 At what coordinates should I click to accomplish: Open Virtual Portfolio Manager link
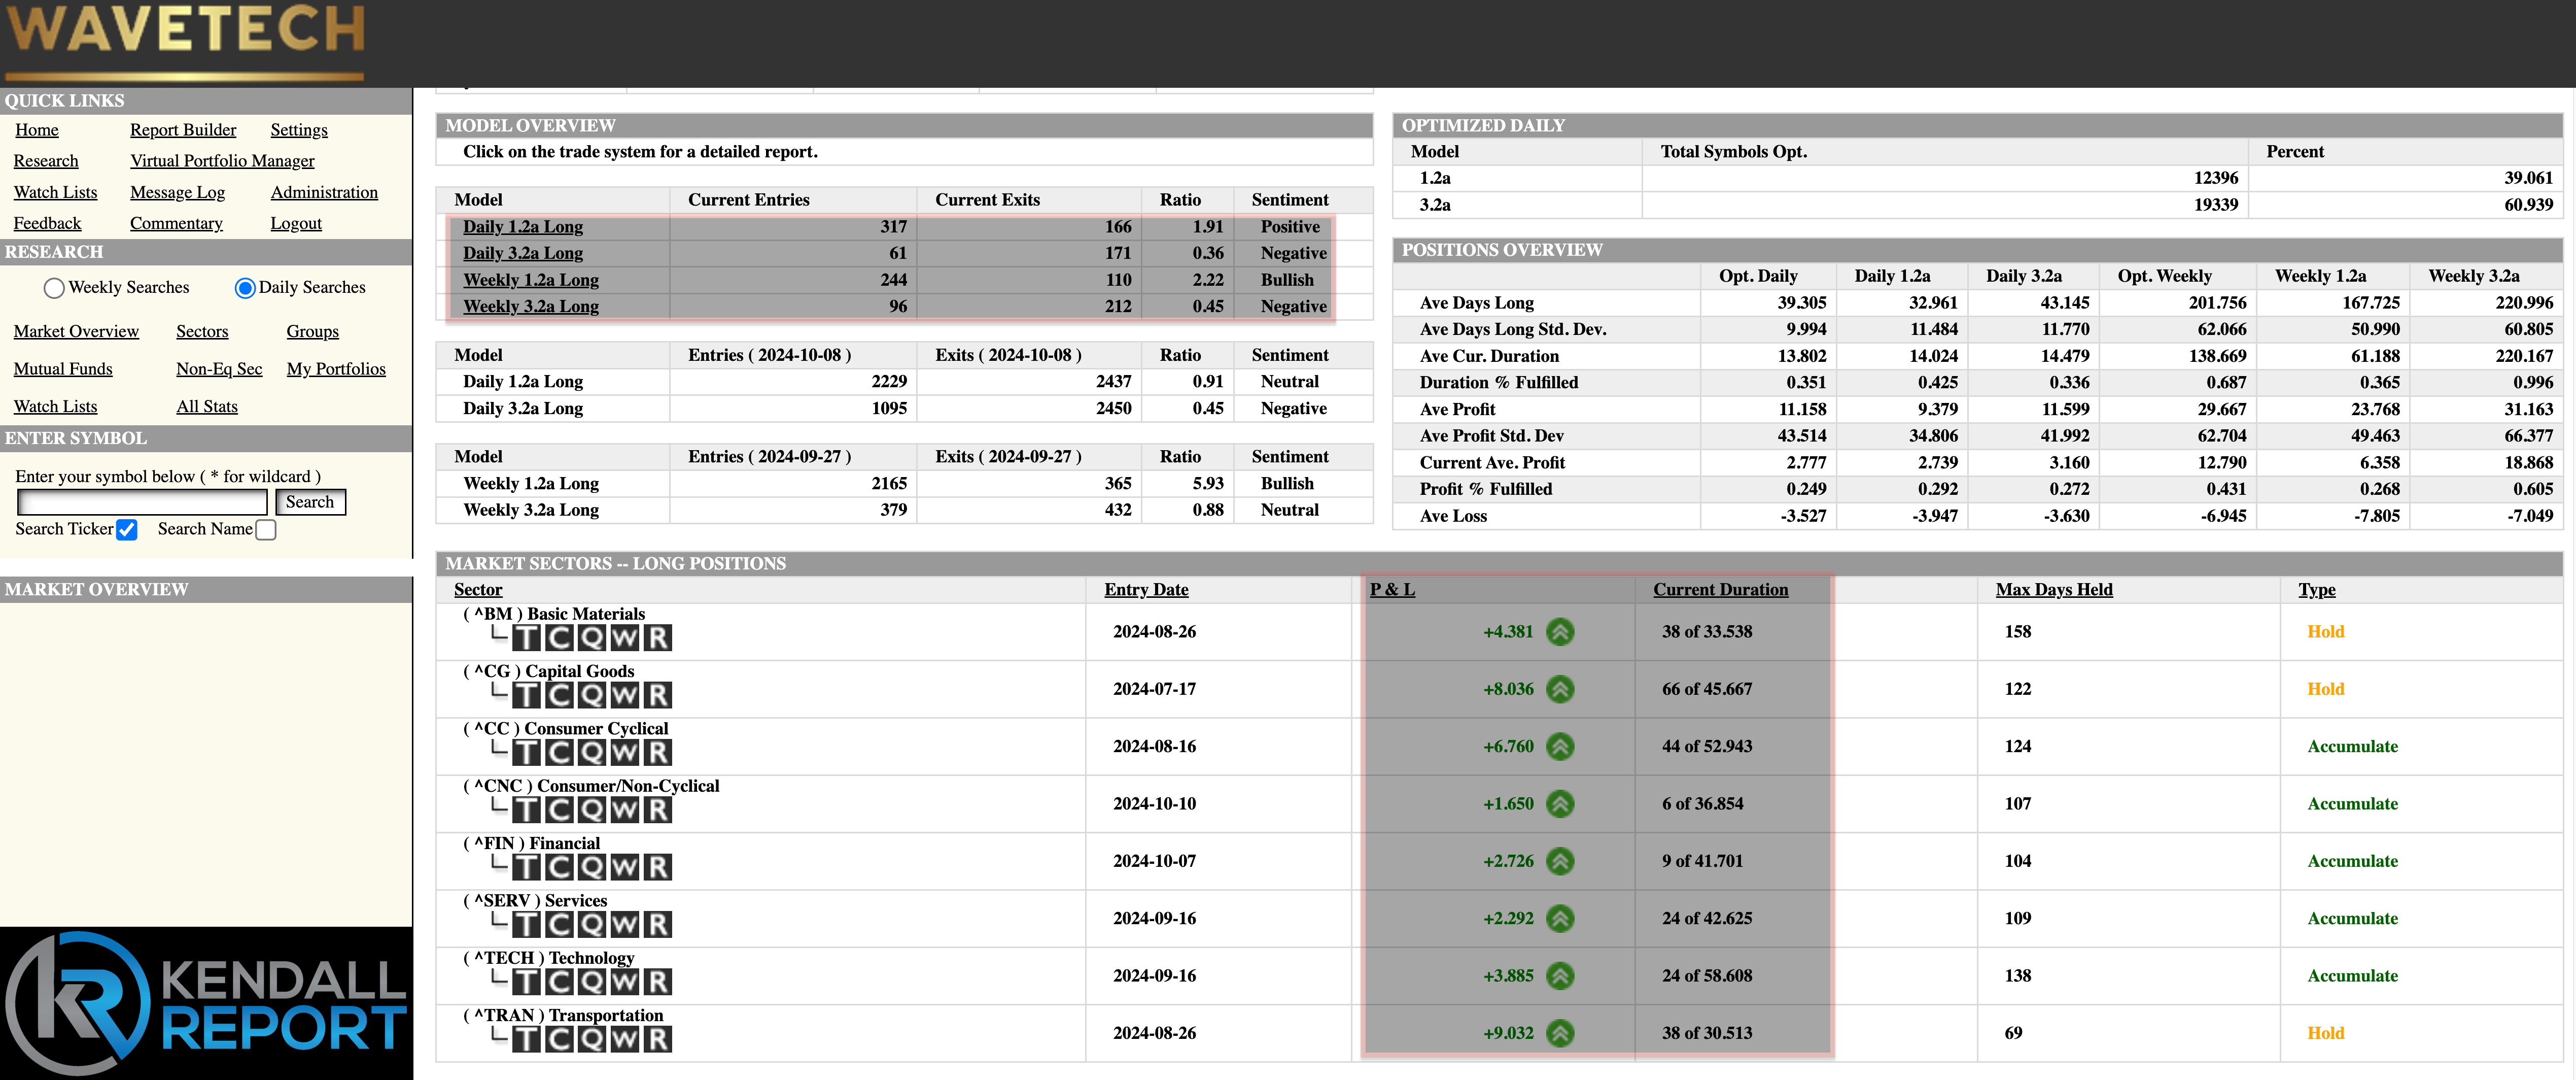point(222,161)
